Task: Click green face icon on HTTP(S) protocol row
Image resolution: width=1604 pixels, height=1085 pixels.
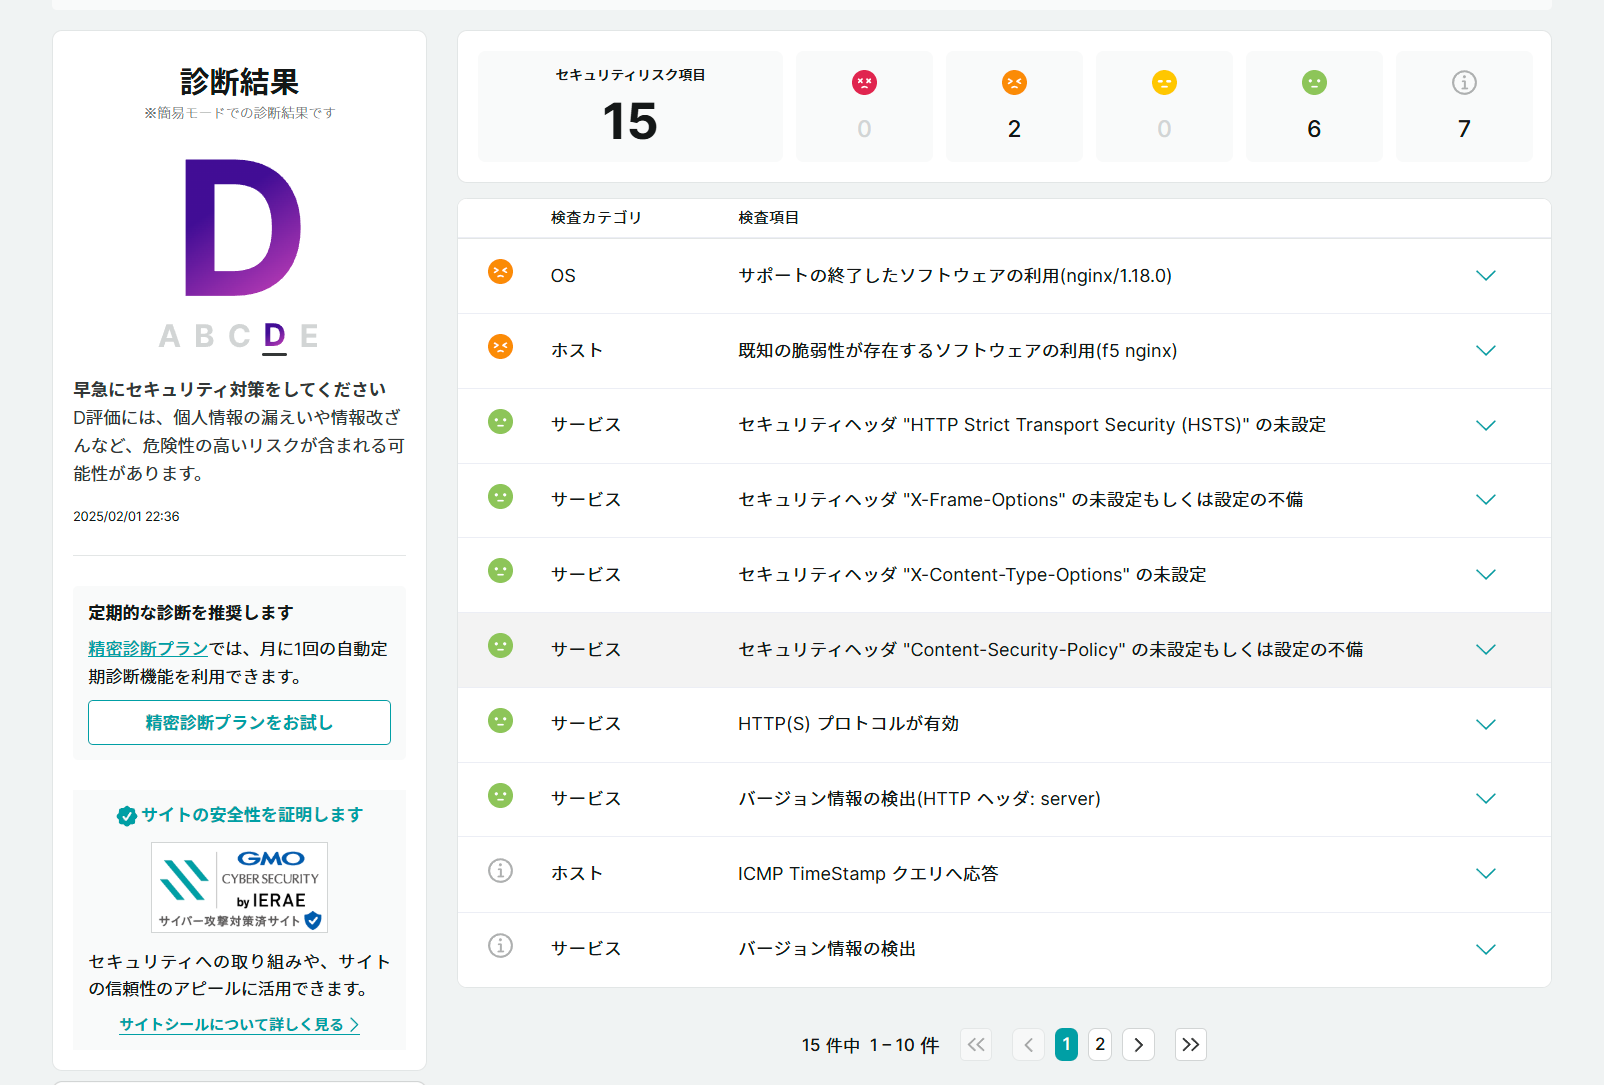Action: click(x=500, y=721)
